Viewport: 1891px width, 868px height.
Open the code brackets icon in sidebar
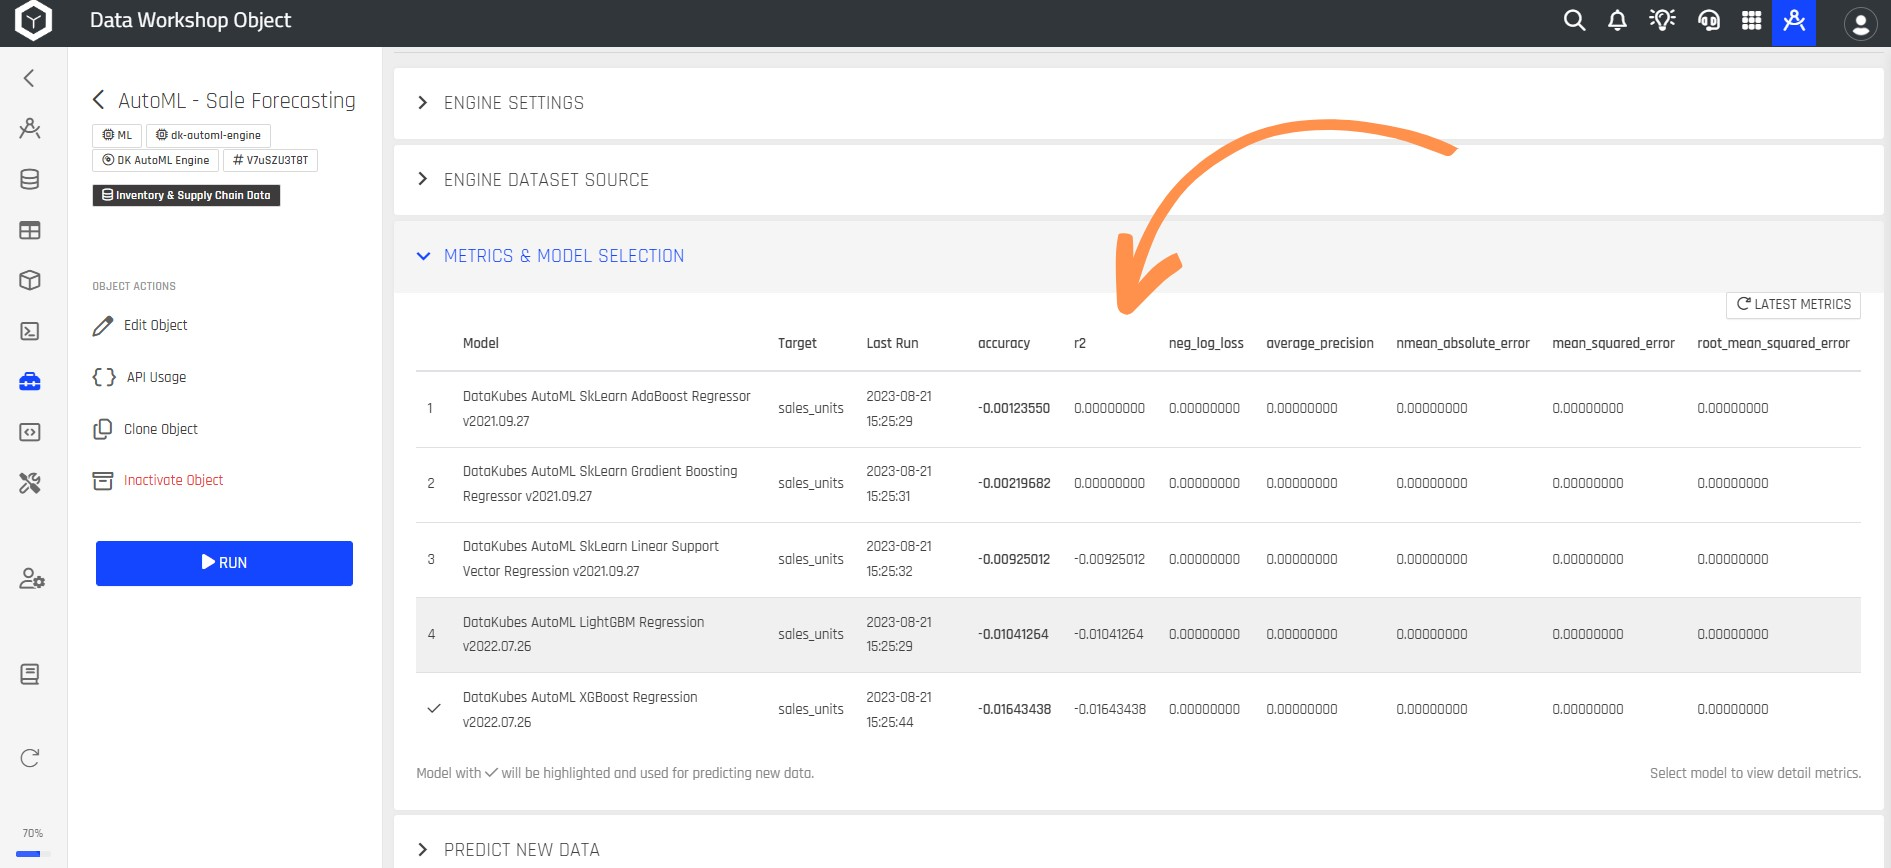click(x=30, y=432)
